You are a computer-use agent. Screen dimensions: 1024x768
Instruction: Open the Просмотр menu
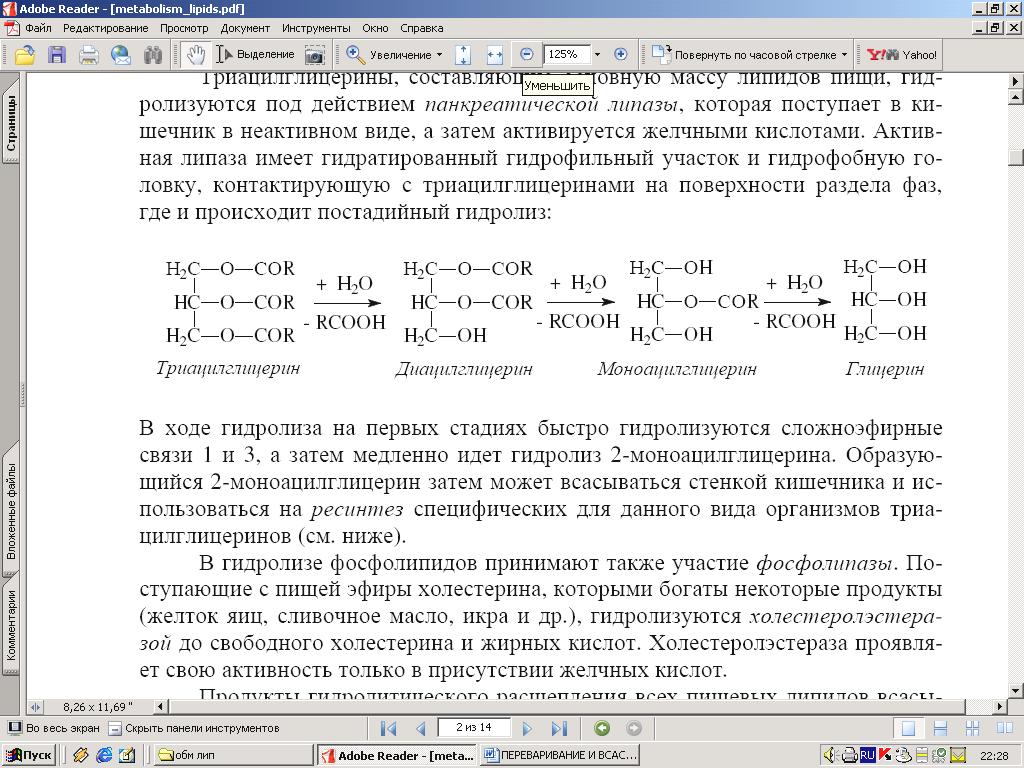pyautogui.click(x=184, y=28)
